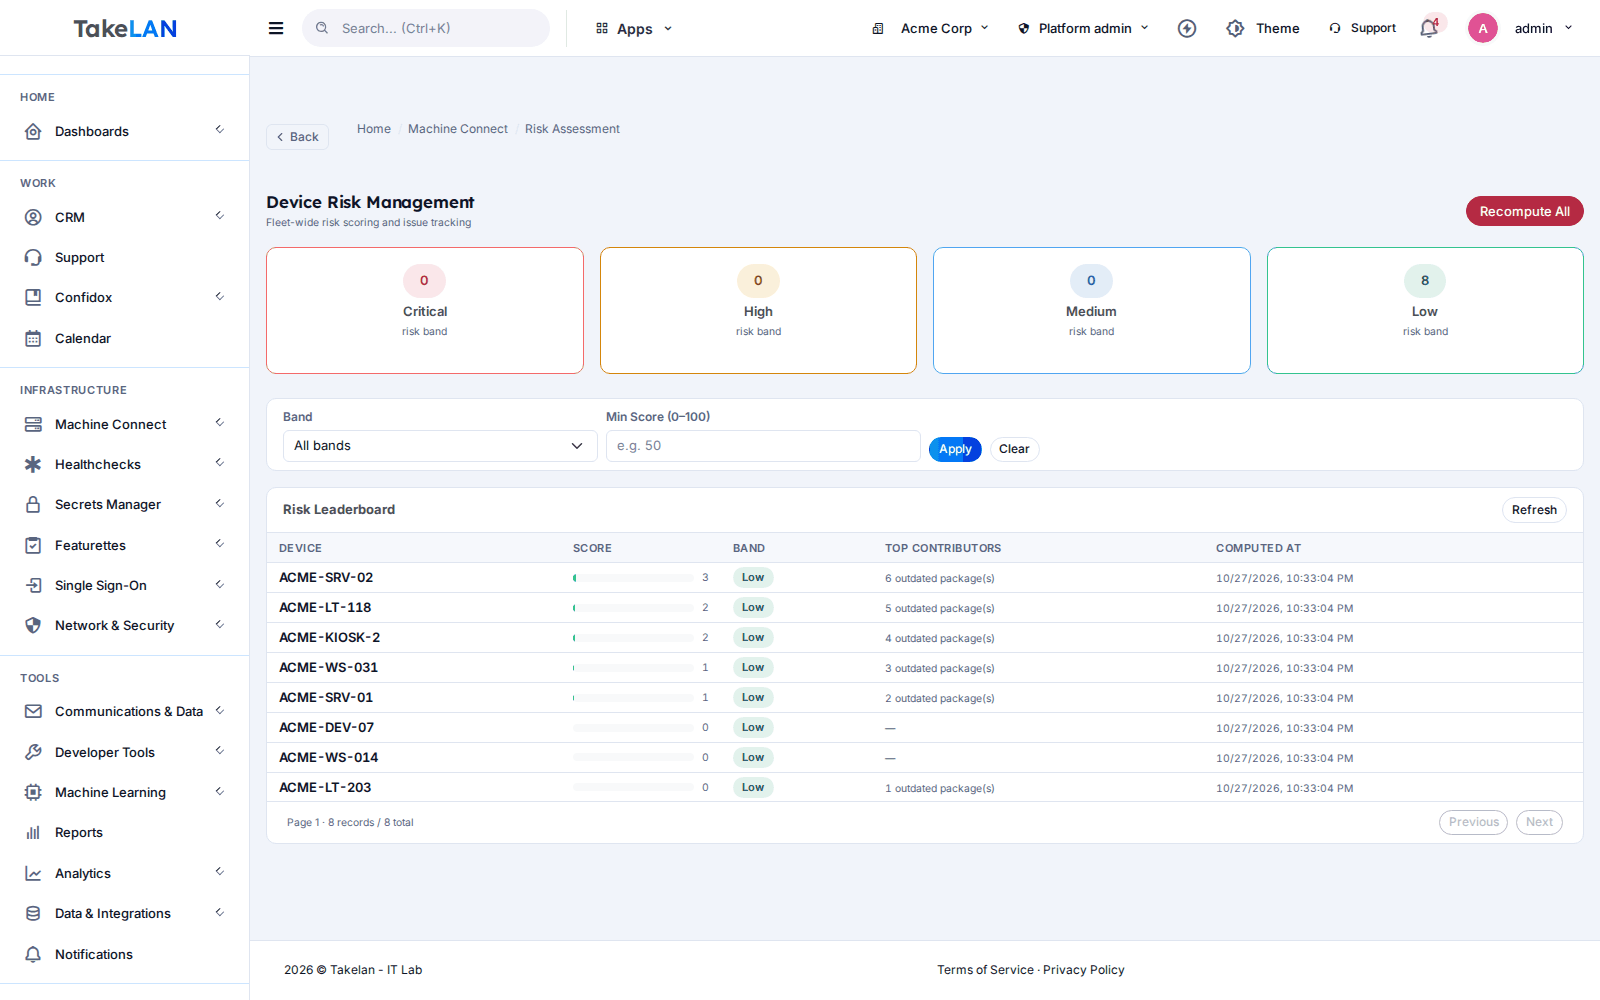The height and width of the screenshot is (1000, 1600).
Task: Select the Critical risk band card
Action: coord(425,310)
